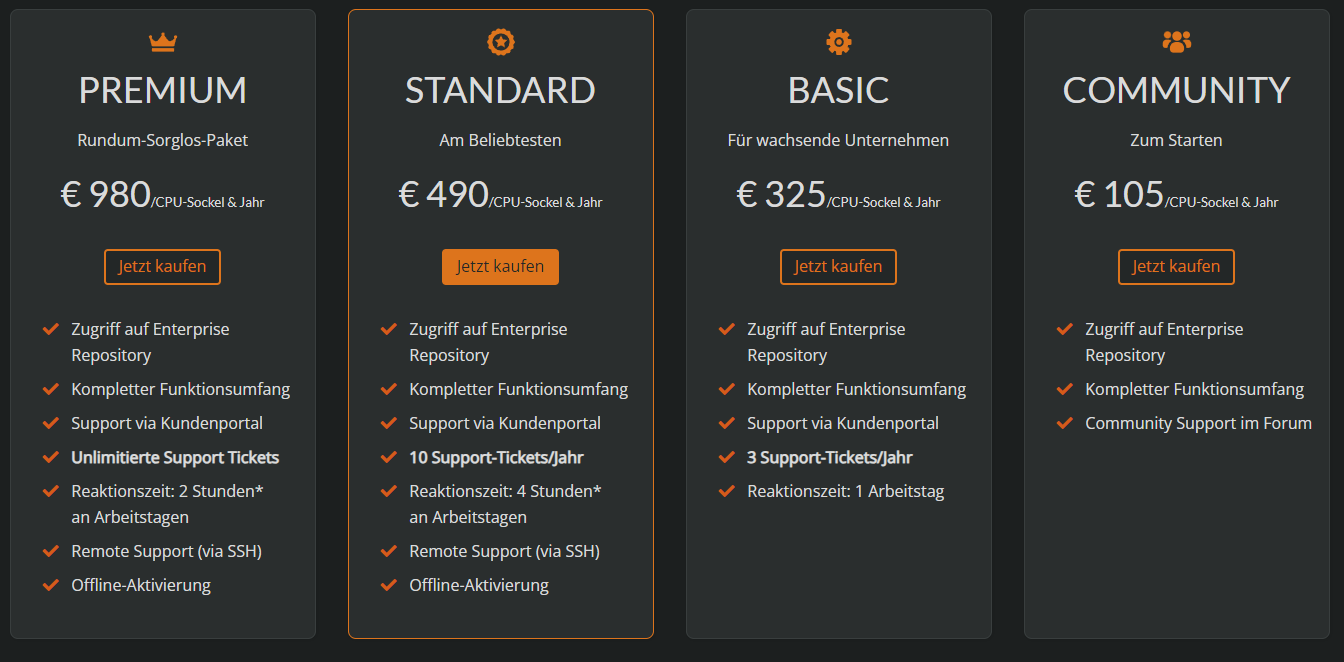Click checkmark beside Premium Offline-Aktivierung
1344x662 pixels.
[50, 585]
